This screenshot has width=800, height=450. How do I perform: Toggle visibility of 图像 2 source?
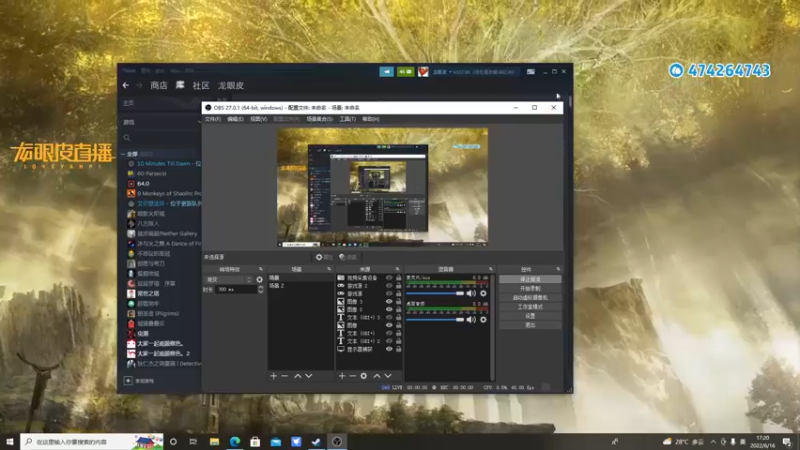pos(389,309)
